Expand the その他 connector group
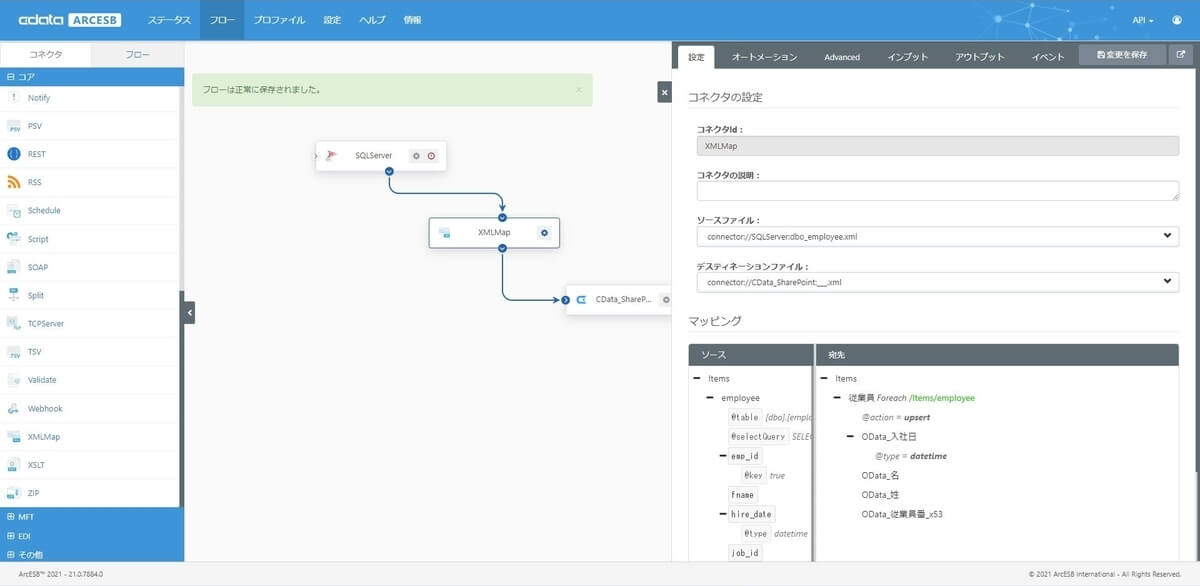 click(11, 554)
